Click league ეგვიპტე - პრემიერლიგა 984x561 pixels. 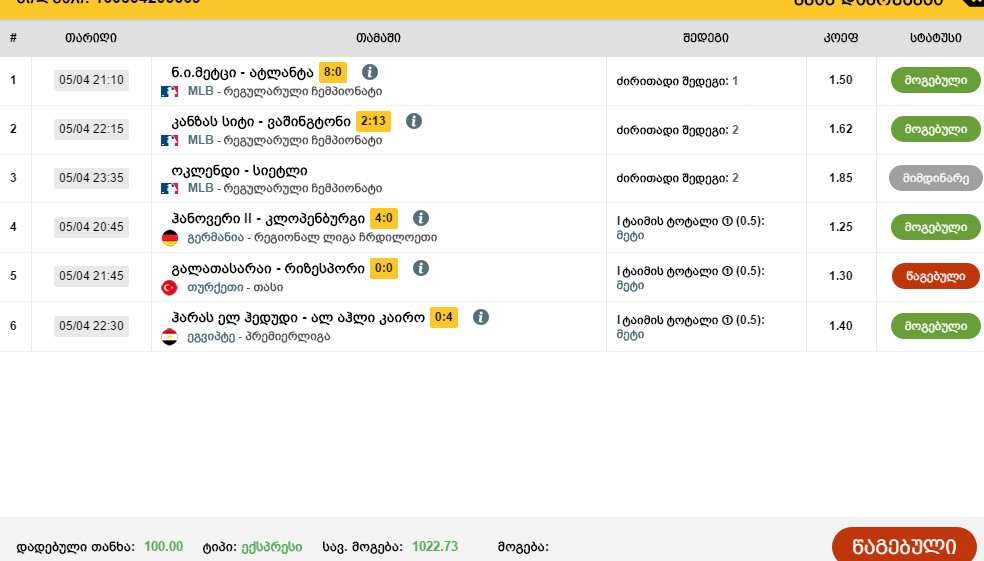pos(259,337)
